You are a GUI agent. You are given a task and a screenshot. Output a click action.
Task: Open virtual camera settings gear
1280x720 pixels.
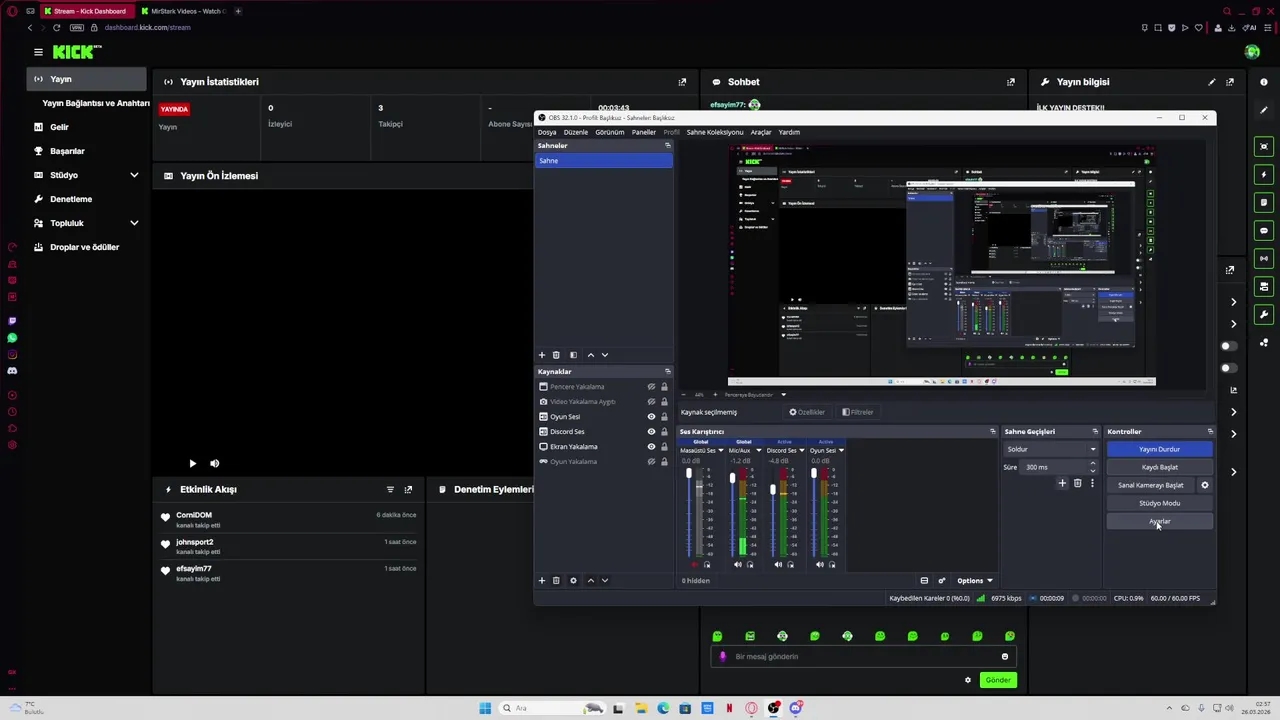pyautogui.click(x=1205, y=485)
